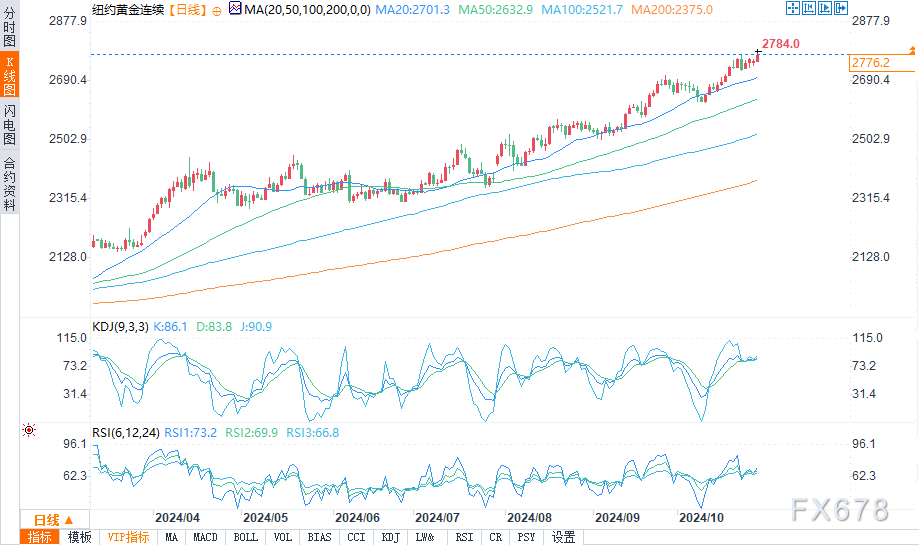Image resolution: width=919 pixels, height=545 pixels.
Task: Switch to the 模板 tab
Action: pyautogui.click(x=79, y=537)
